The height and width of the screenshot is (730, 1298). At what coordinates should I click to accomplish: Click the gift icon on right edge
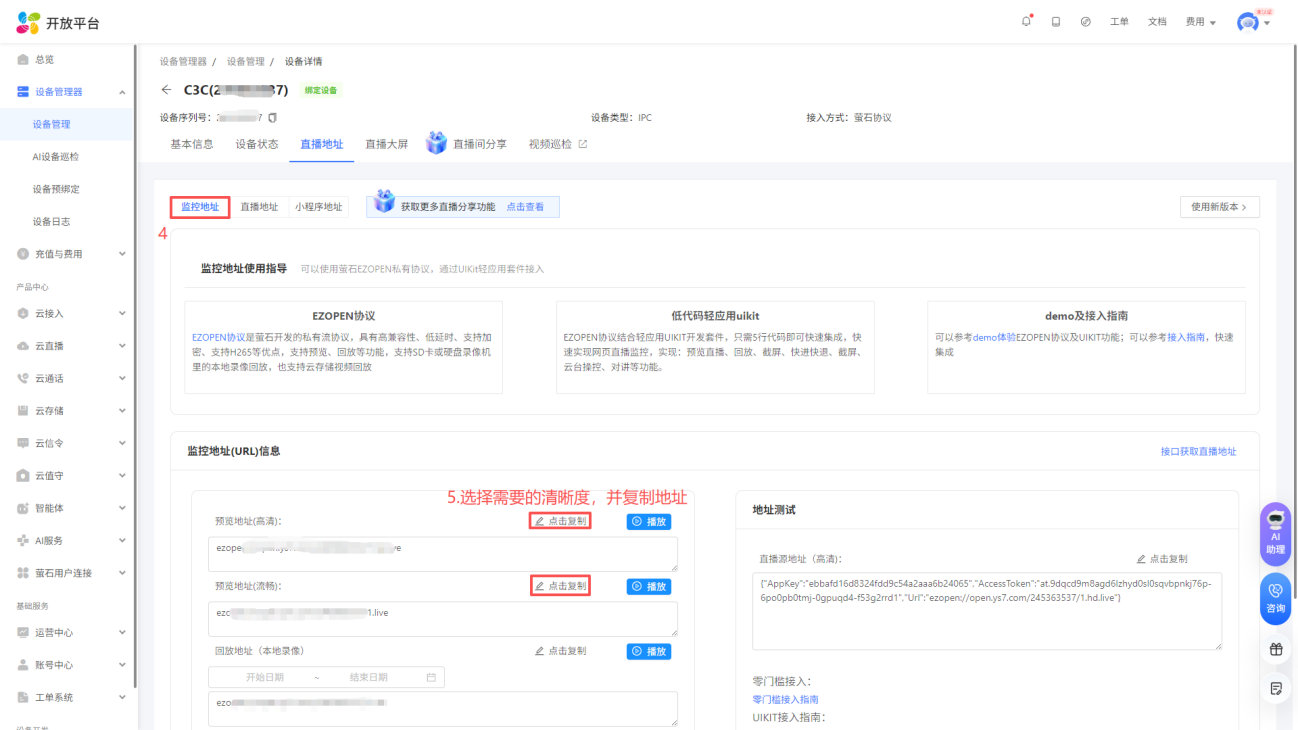tap(1275, 649)
